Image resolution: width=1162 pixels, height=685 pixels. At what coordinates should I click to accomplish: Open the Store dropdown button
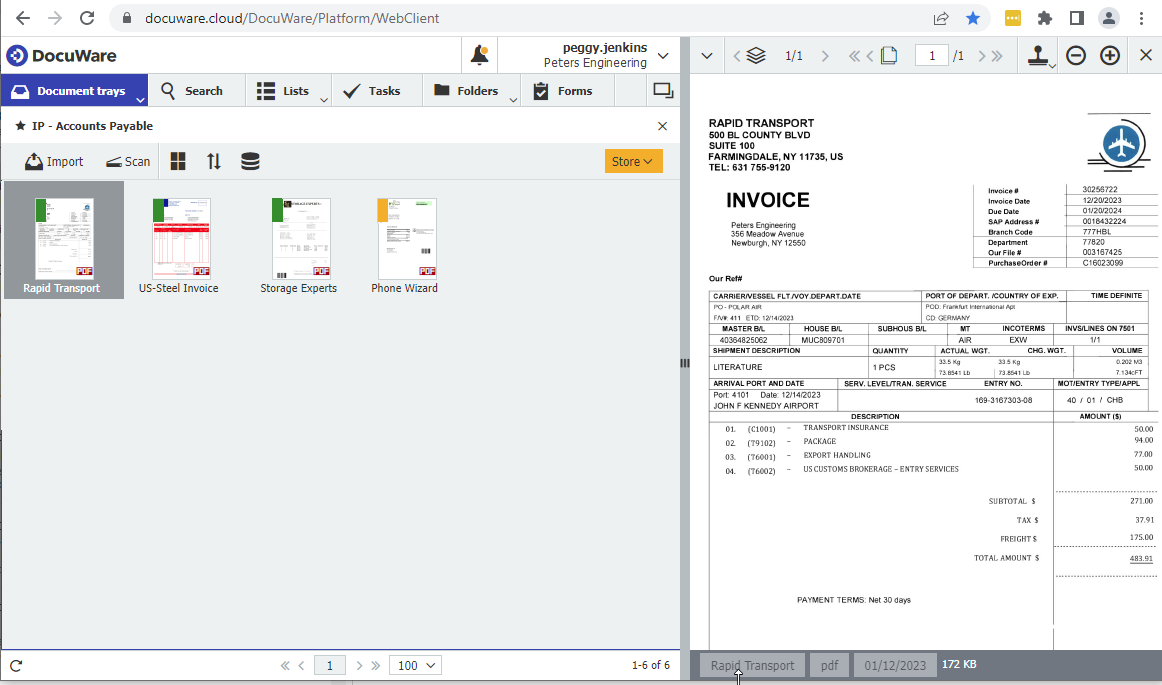pyautogui.click(x=634, y=161)
